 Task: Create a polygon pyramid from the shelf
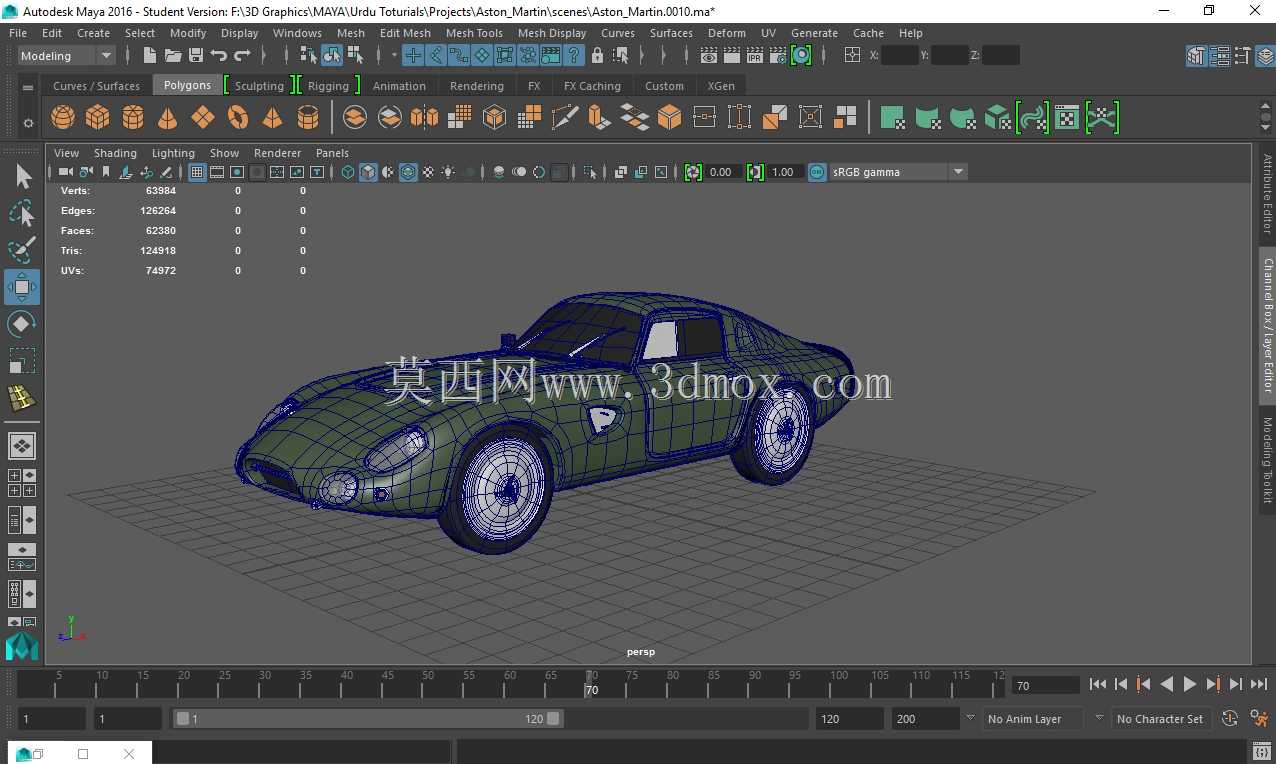[272, 118]
